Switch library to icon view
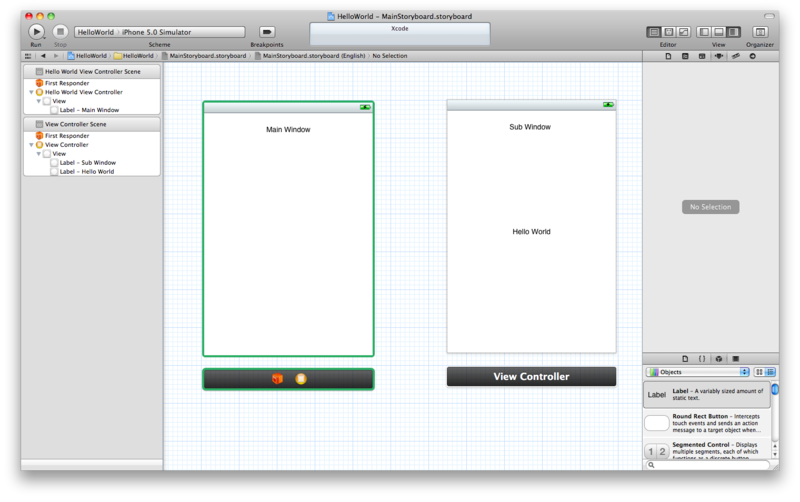The width and height of the screenshot is (800, 502). pos(759,372)
